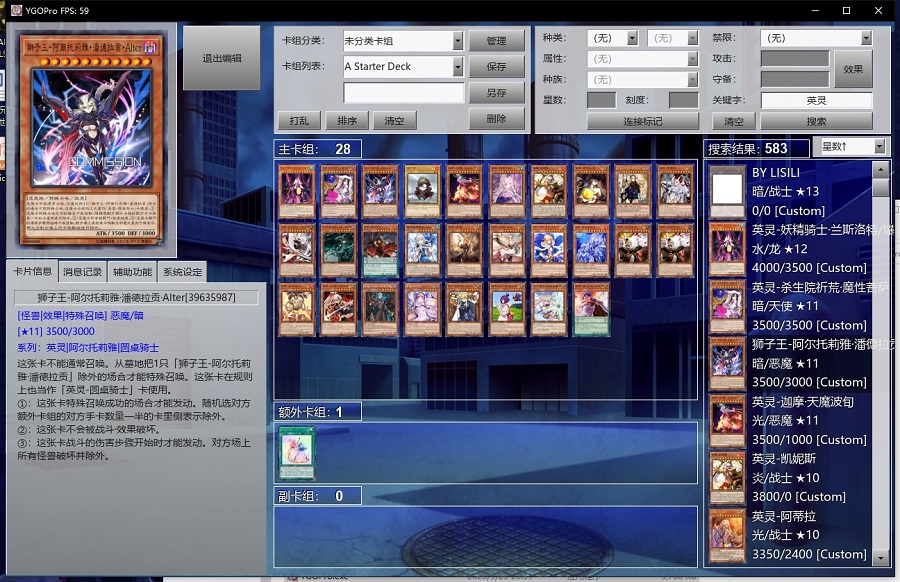Open the 星数↑ sort order dropdown
900x582 pixels.
click(879, 147)
